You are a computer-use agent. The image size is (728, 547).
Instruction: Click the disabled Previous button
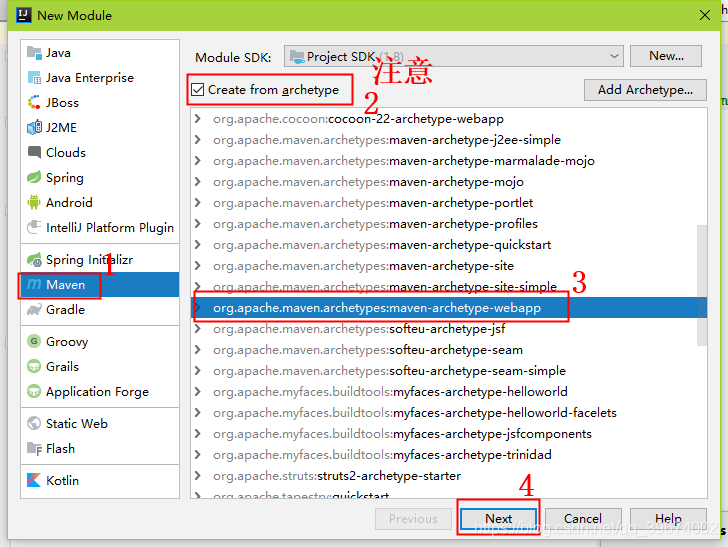[413, 518]
